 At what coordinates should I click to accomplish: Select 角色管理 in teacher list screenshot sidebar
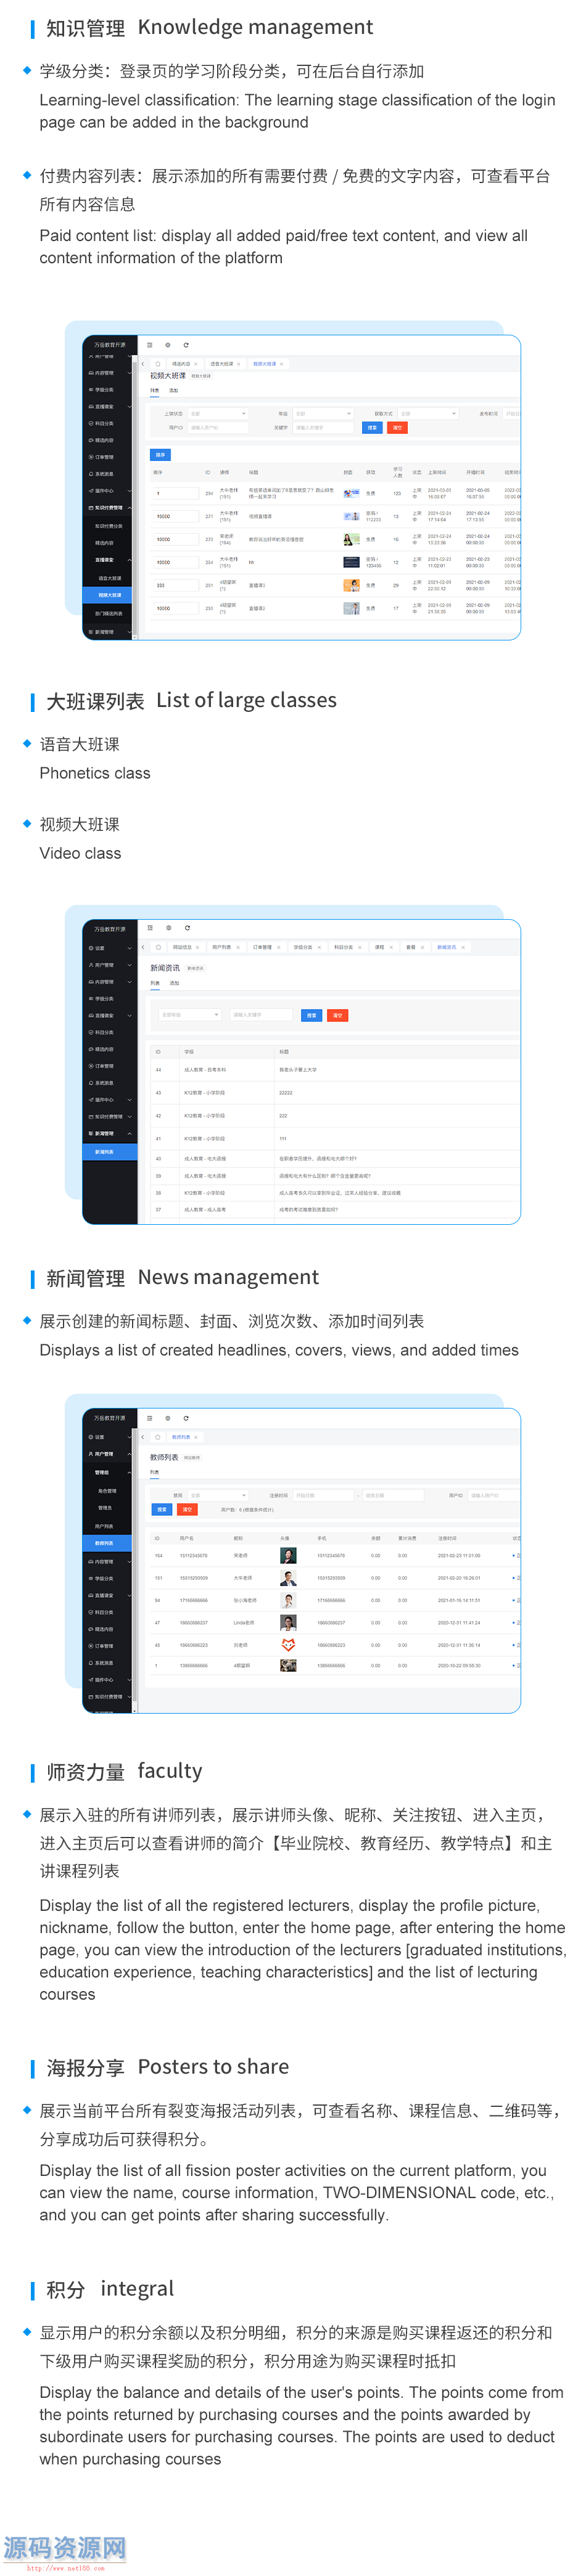[108, 1491]
